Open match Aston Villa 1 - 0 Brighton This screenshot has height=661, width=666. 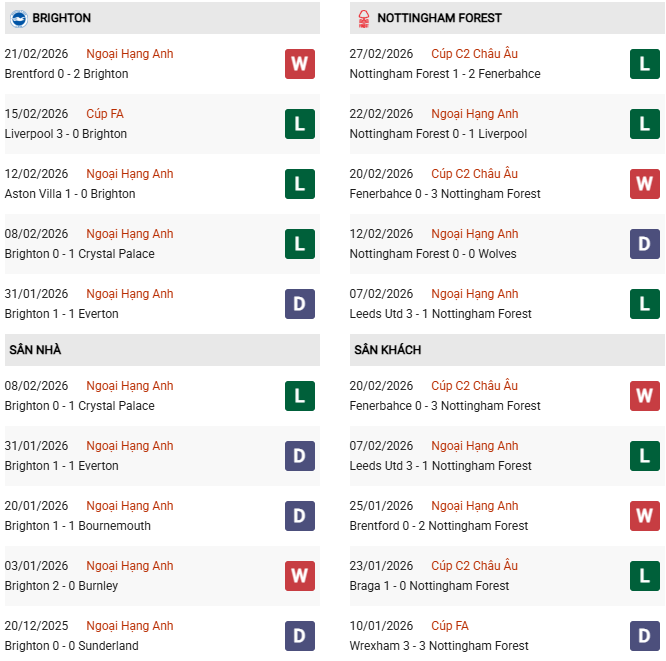point(70,194)
